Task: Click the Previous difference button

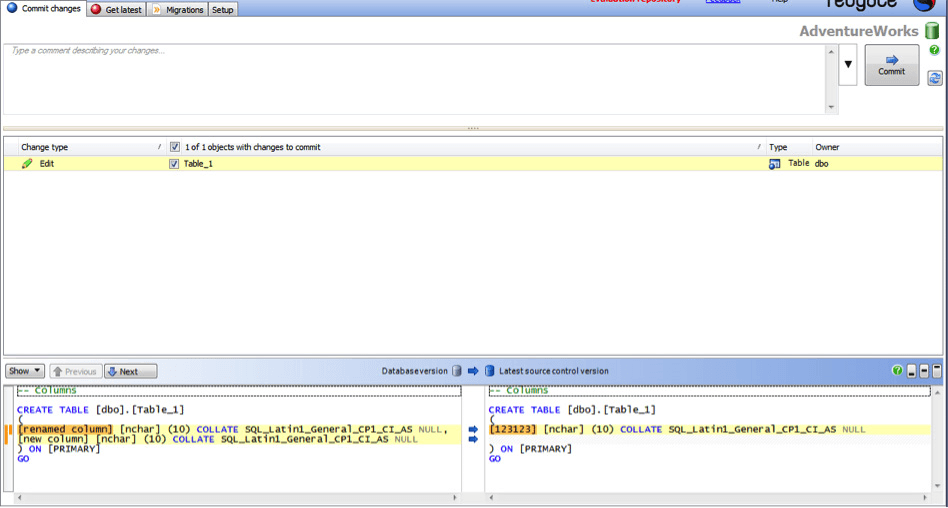Action: [75, 371]
